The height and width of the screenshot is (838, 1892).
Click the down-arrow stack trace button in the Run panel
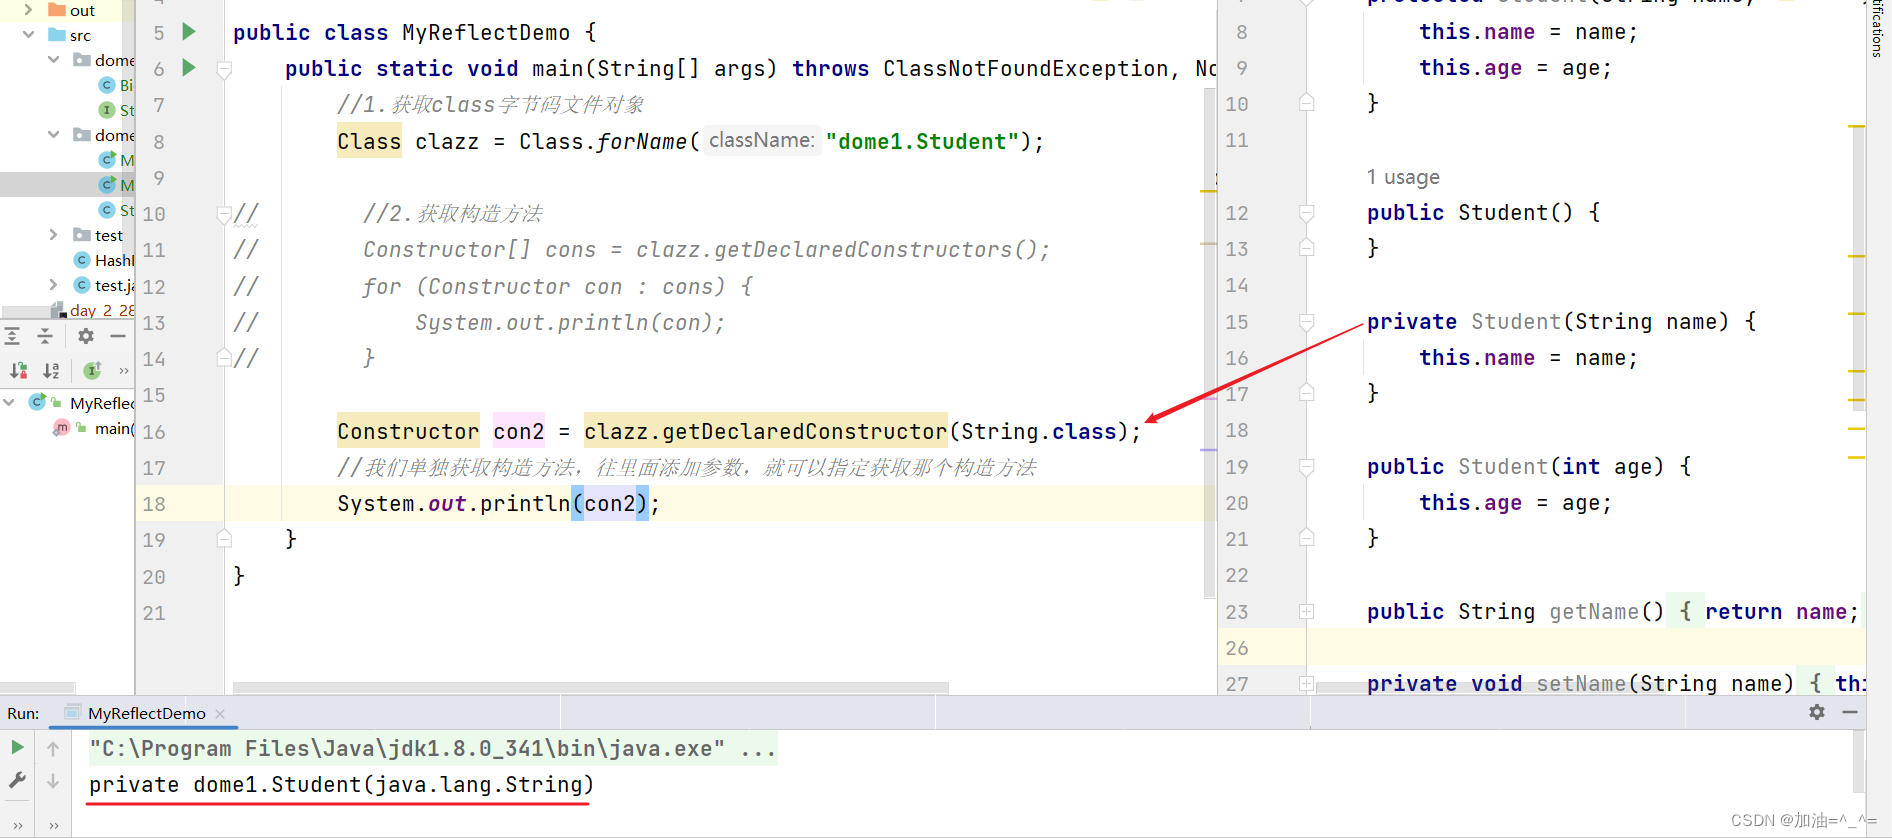click(x=53, y=781)
